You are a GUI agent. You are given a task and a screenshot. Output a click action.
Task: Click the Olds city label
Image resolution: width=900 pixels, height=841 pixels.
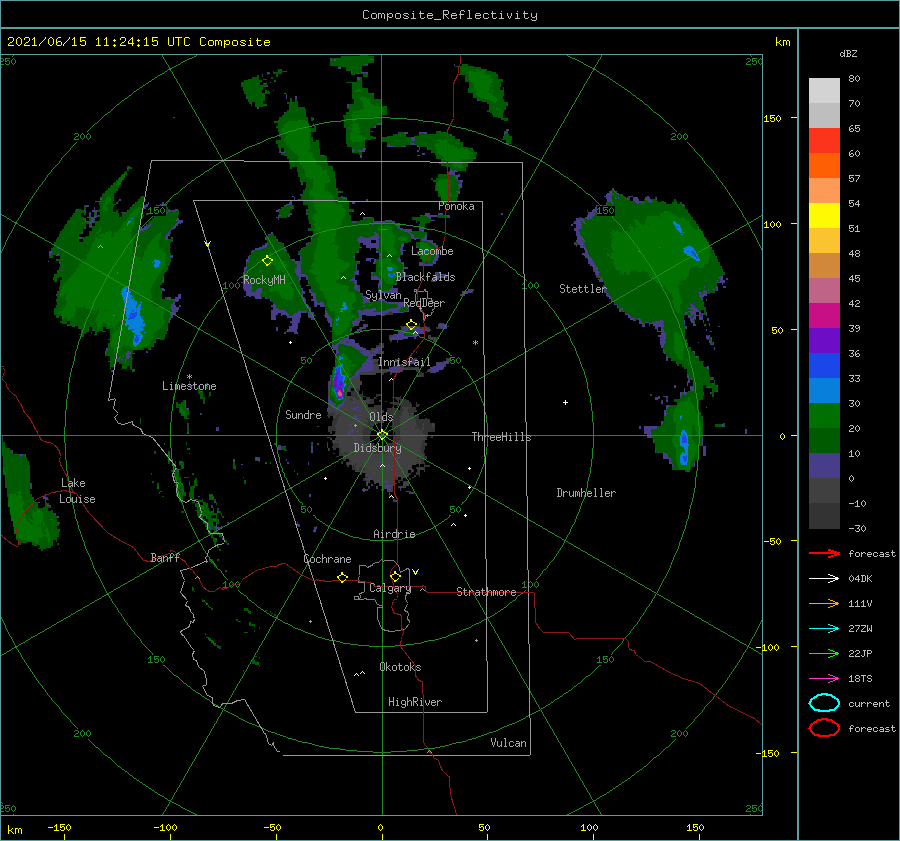(381, 417)
